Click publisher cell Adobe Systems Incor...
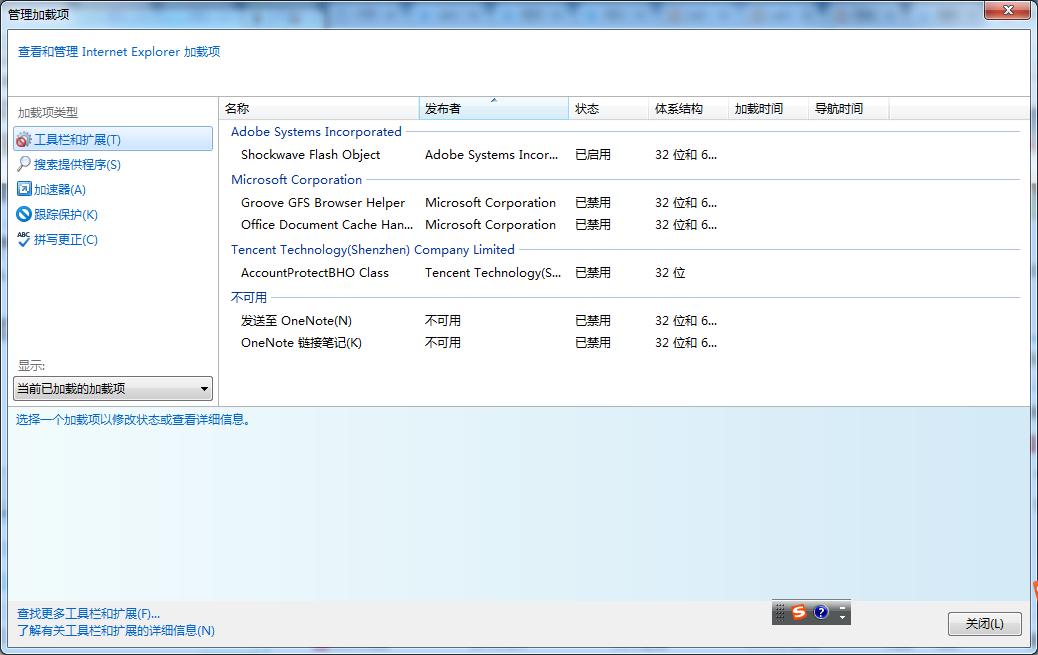Image resolution: width=1038 pixels, height=655 pixels. coord(491,154)
